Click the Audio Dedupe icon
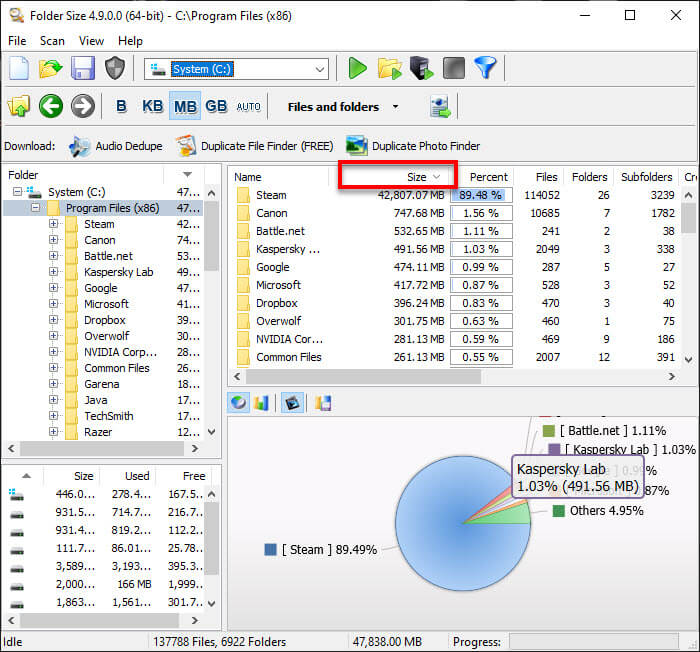The width and height of the screenshot is (700, 652). coord(79,146)
